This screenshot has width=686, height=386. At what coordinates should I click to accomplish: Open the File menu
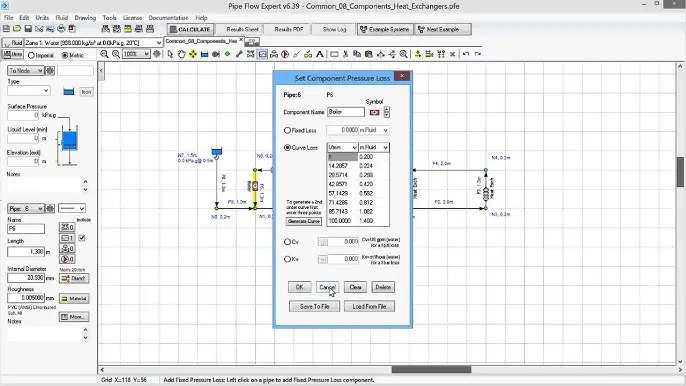pos(8,18)
